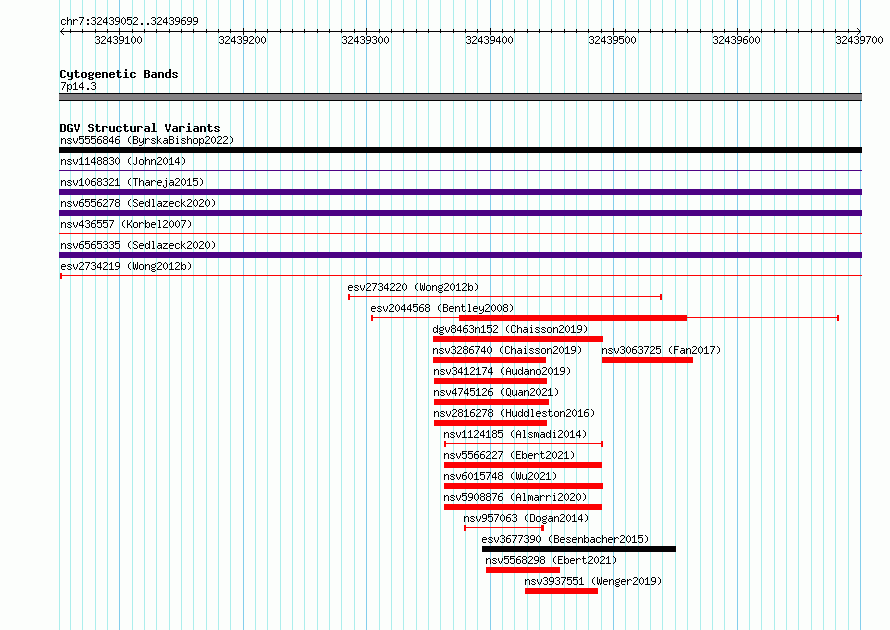Open nsv6556278 (Sedlazeck2020) variant label
The height and width of the screenshot is (630, 890).
click(138, 203)
